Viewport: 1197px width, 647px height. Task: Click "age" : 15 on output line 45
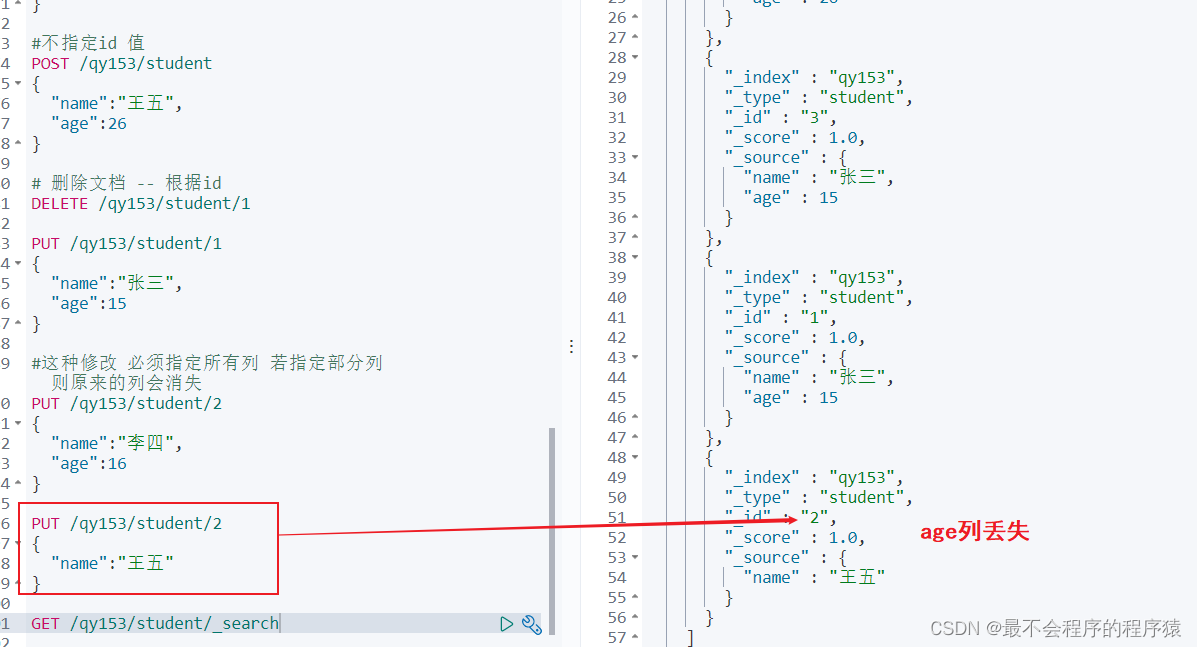[x=790, y=398]
